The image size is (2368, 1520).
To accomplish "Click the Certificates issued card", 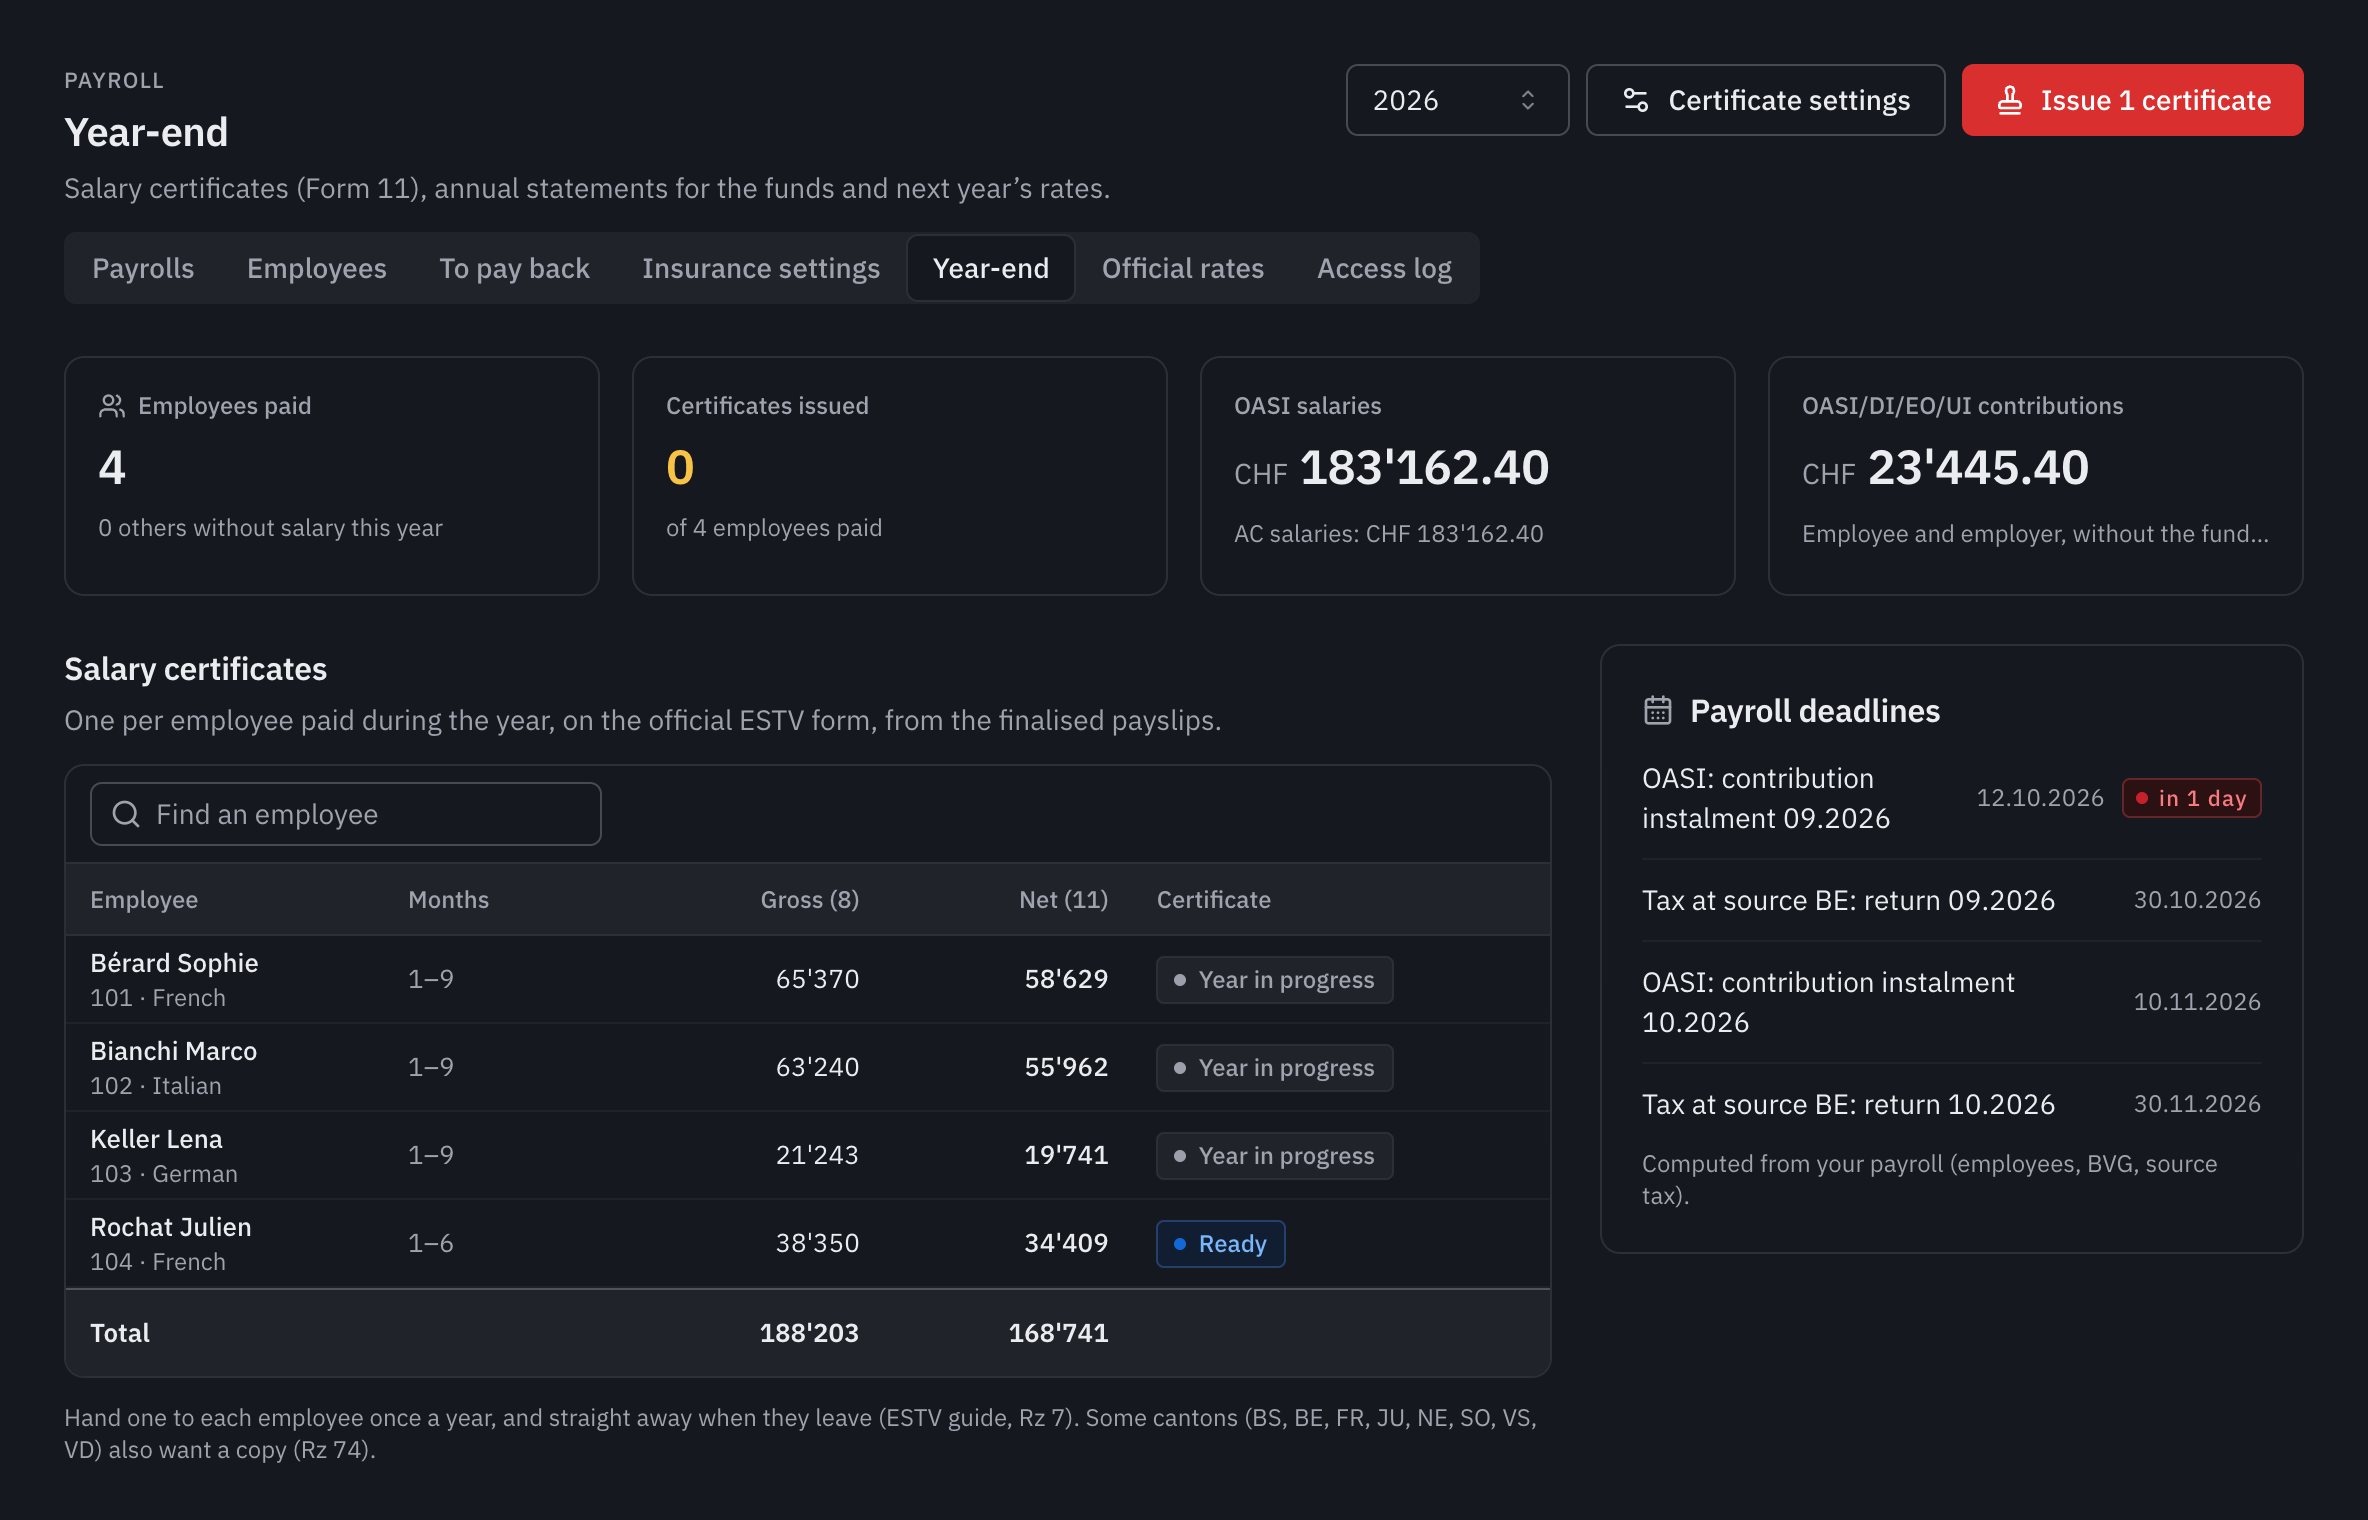I will pos(899,476).
